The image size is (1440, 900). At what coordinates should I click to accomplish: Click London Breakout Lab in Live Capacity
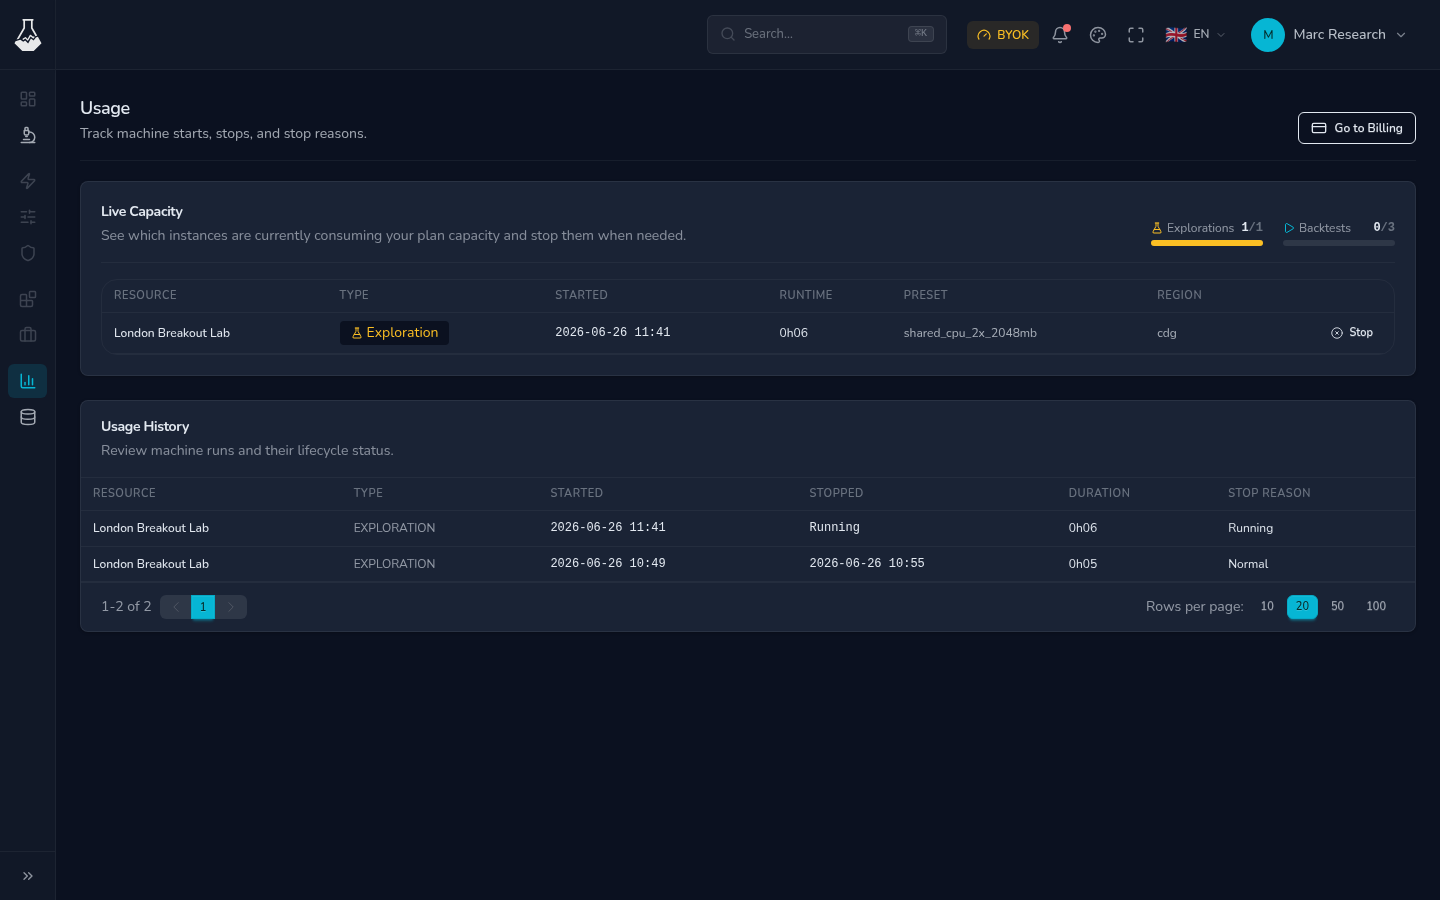(172, 333)
